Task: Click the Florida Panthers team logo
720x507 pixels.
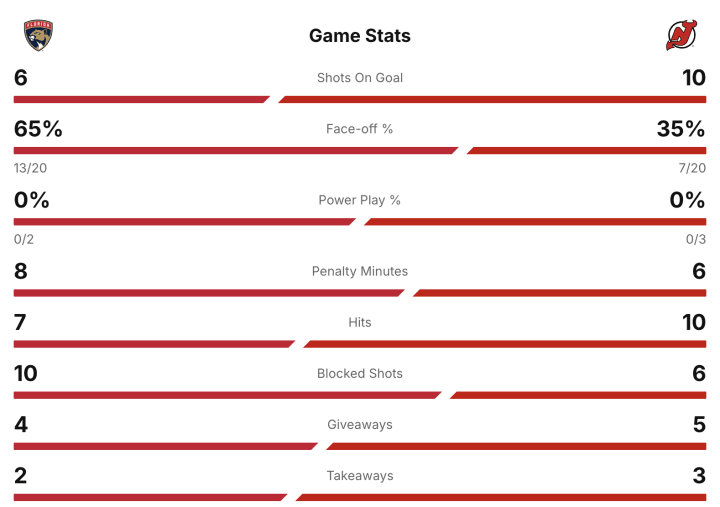Action: click(38, 35)
